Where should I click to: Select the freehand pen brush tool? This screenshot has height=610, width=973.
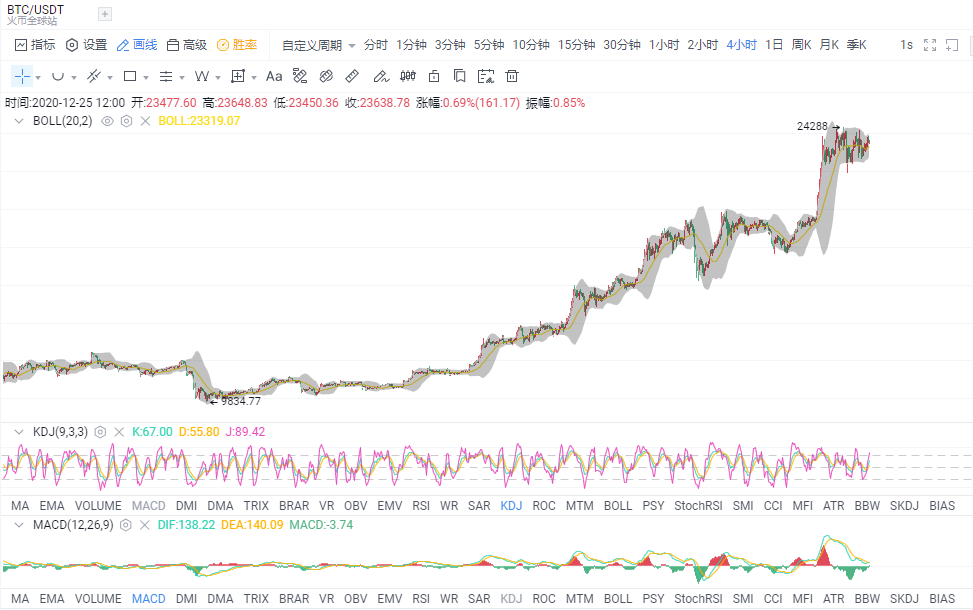tap(381, 76)
